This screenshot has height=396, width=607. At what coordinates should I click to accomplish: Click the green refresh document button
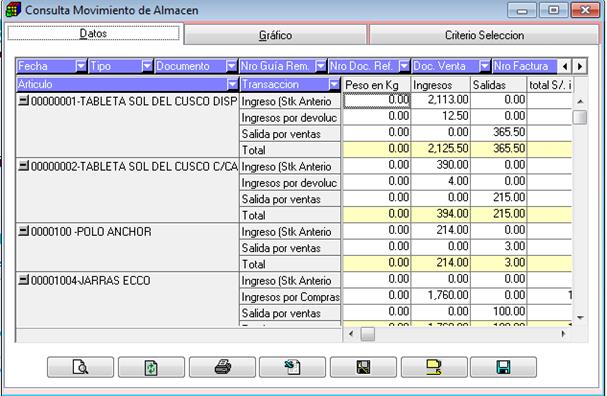pos(151,367)
